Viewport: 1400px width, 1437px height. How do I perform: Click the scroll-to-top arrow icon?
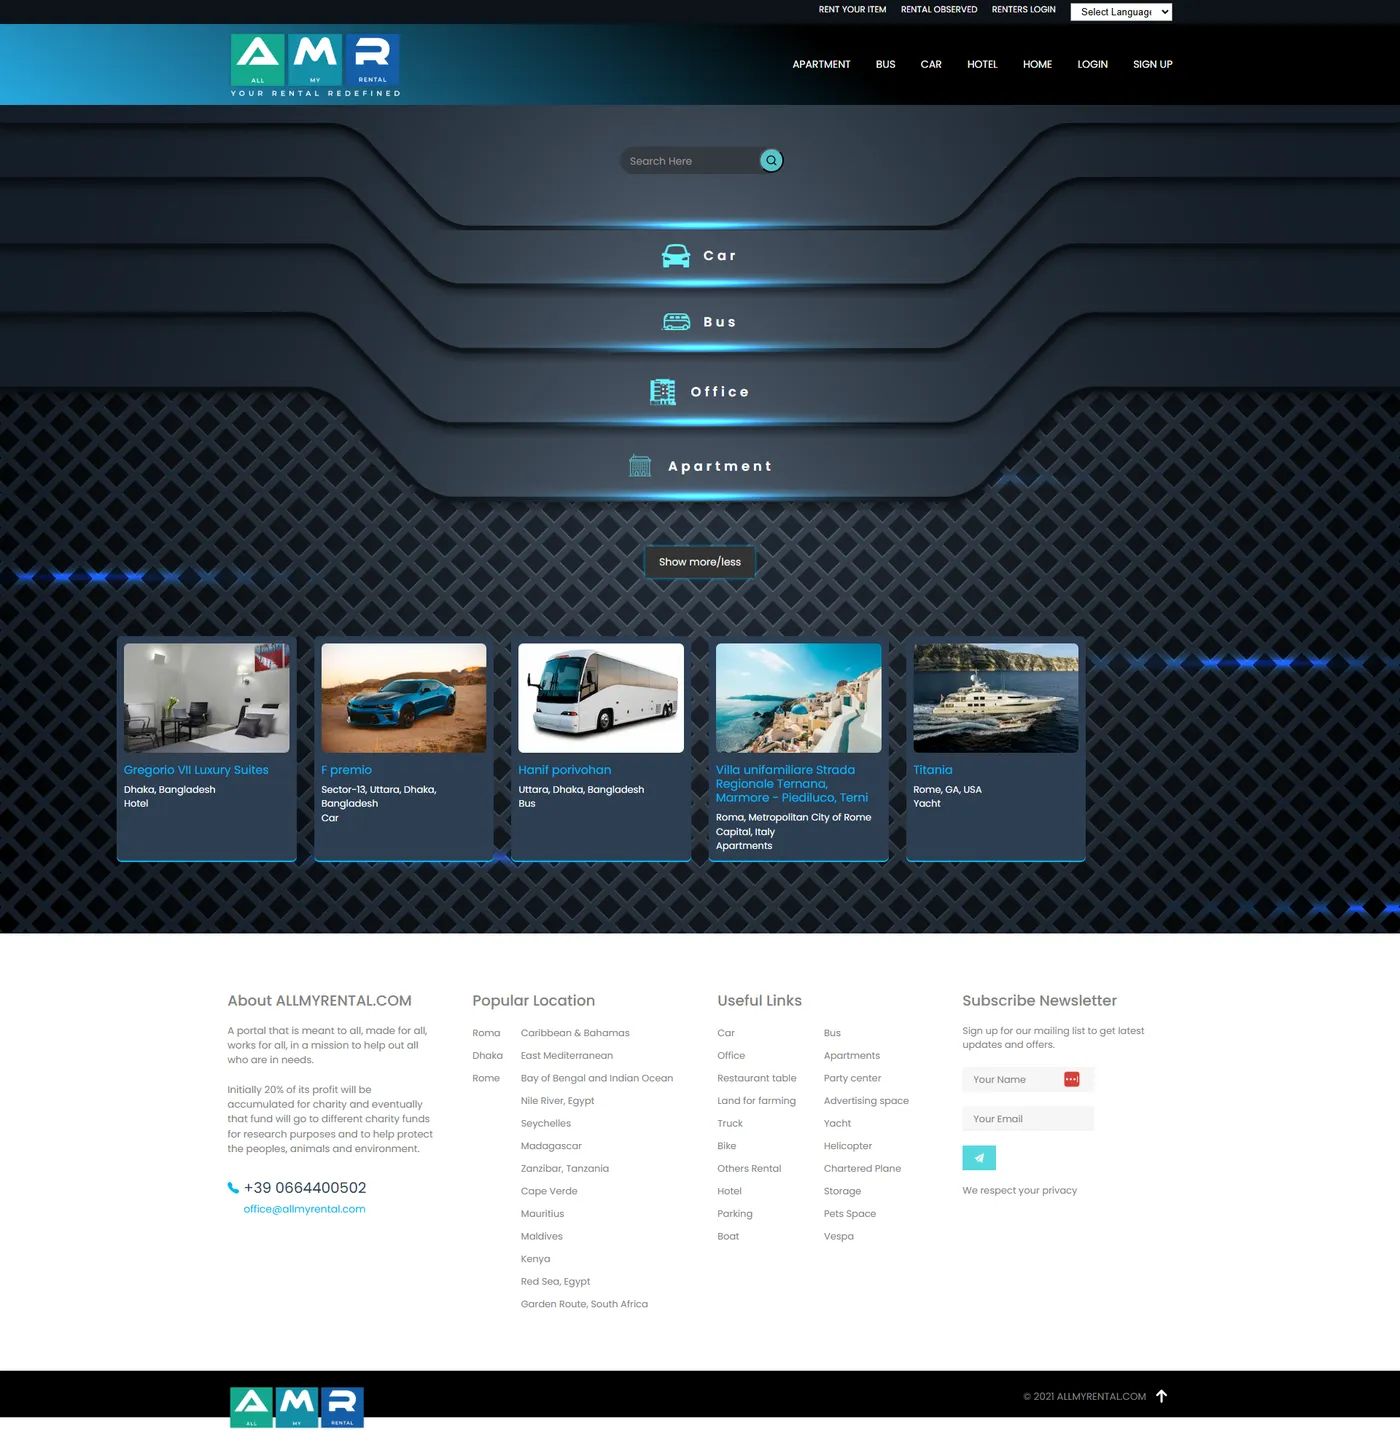(1161, 1396)
